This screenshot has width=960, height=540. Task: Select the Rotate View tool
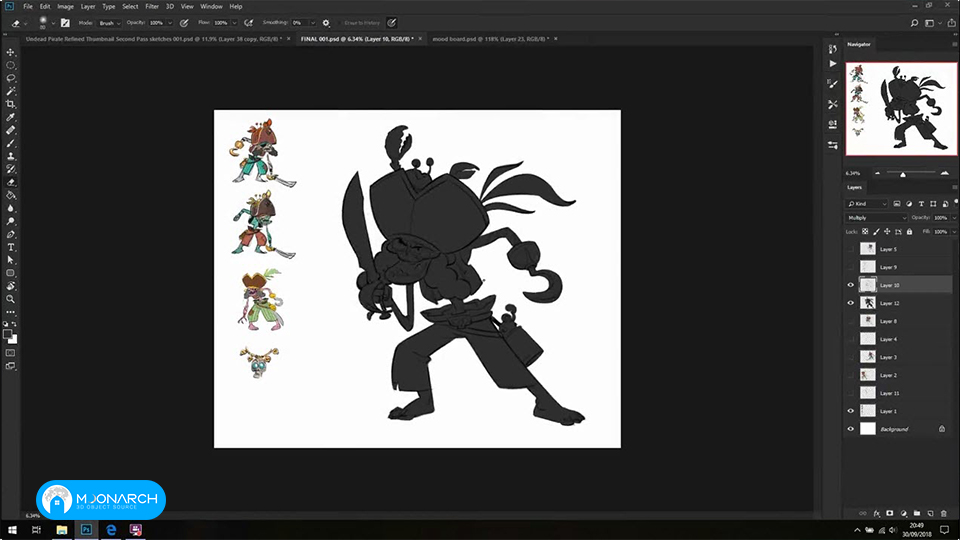[10, 286]
